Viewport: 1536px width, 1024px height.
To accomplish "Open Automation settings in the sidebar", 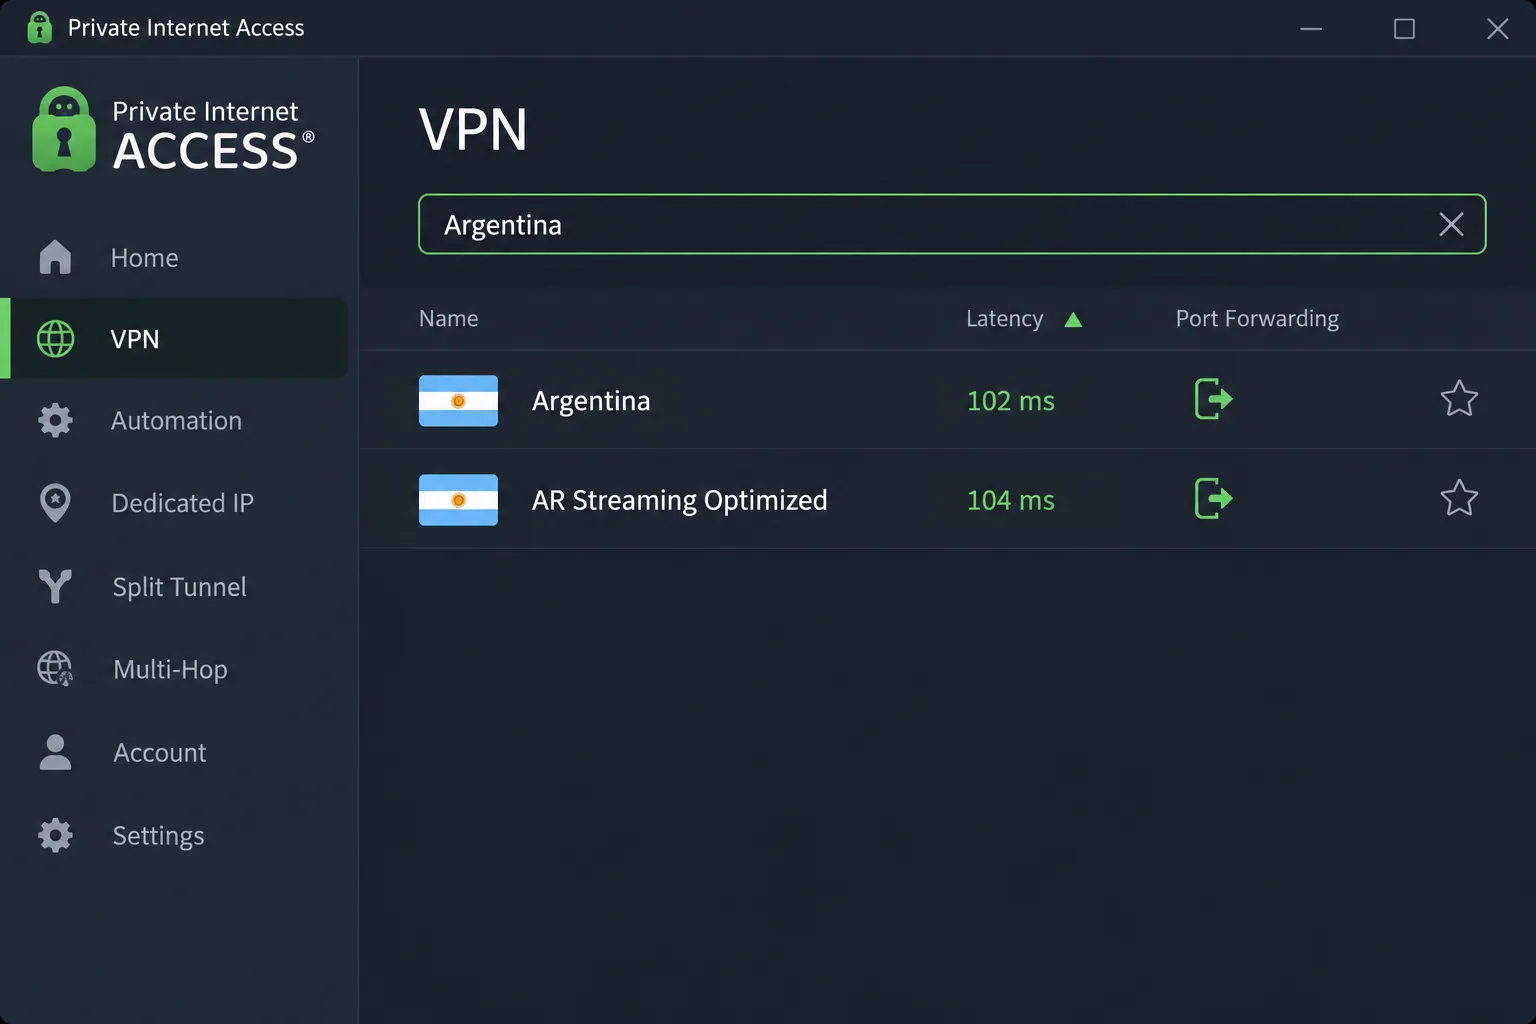I will tap(175, 420).
